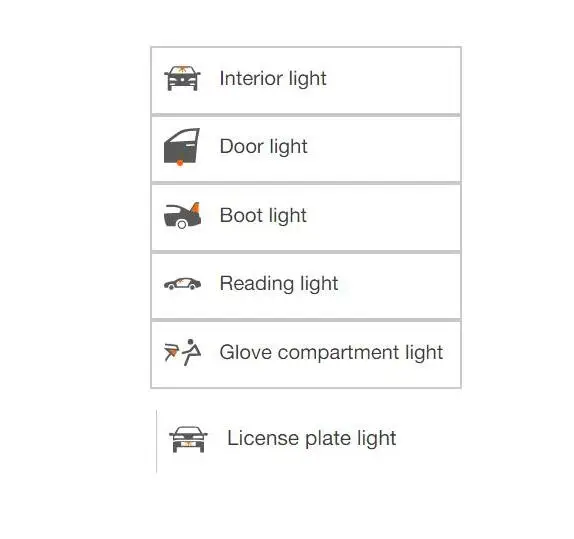Viewport: 574px width, 539px height.
Task: Choose the Boot light list row
Action: [x=306, y=218]
